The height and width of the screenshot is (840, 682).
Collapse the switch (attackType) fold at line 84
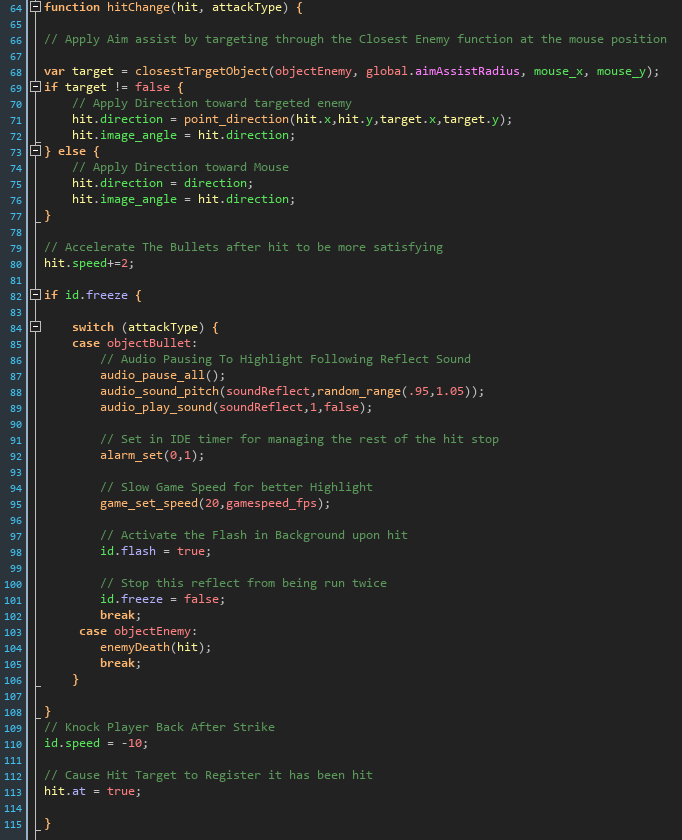coord(35,327)
